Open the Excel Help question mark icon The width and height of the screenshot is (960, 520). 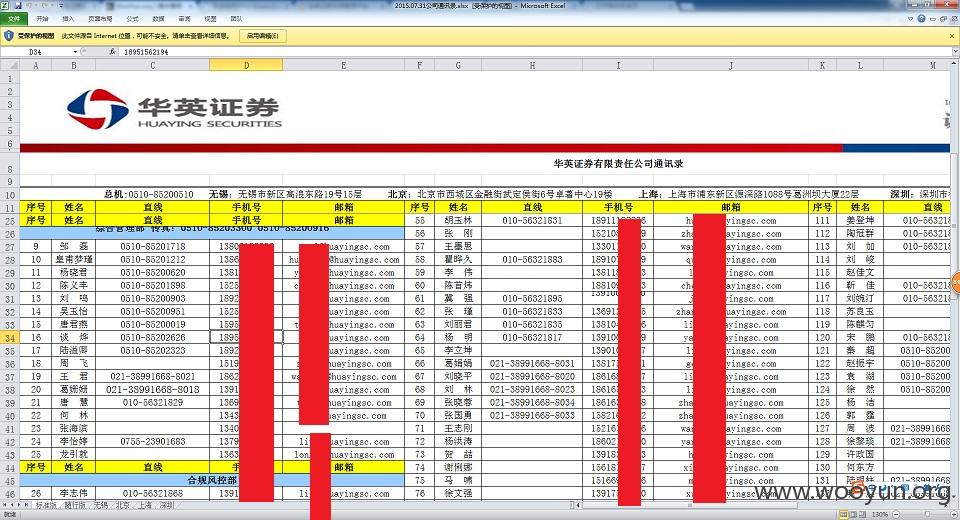click(x=921, y=18)
